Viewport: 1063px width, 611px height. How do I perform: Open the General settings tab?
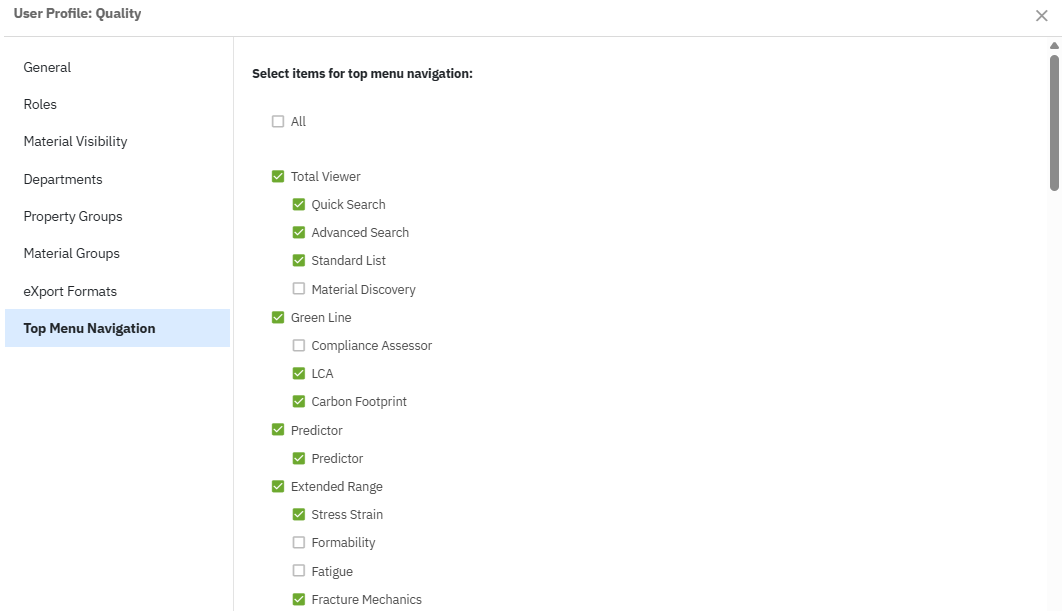coord(47,68)
